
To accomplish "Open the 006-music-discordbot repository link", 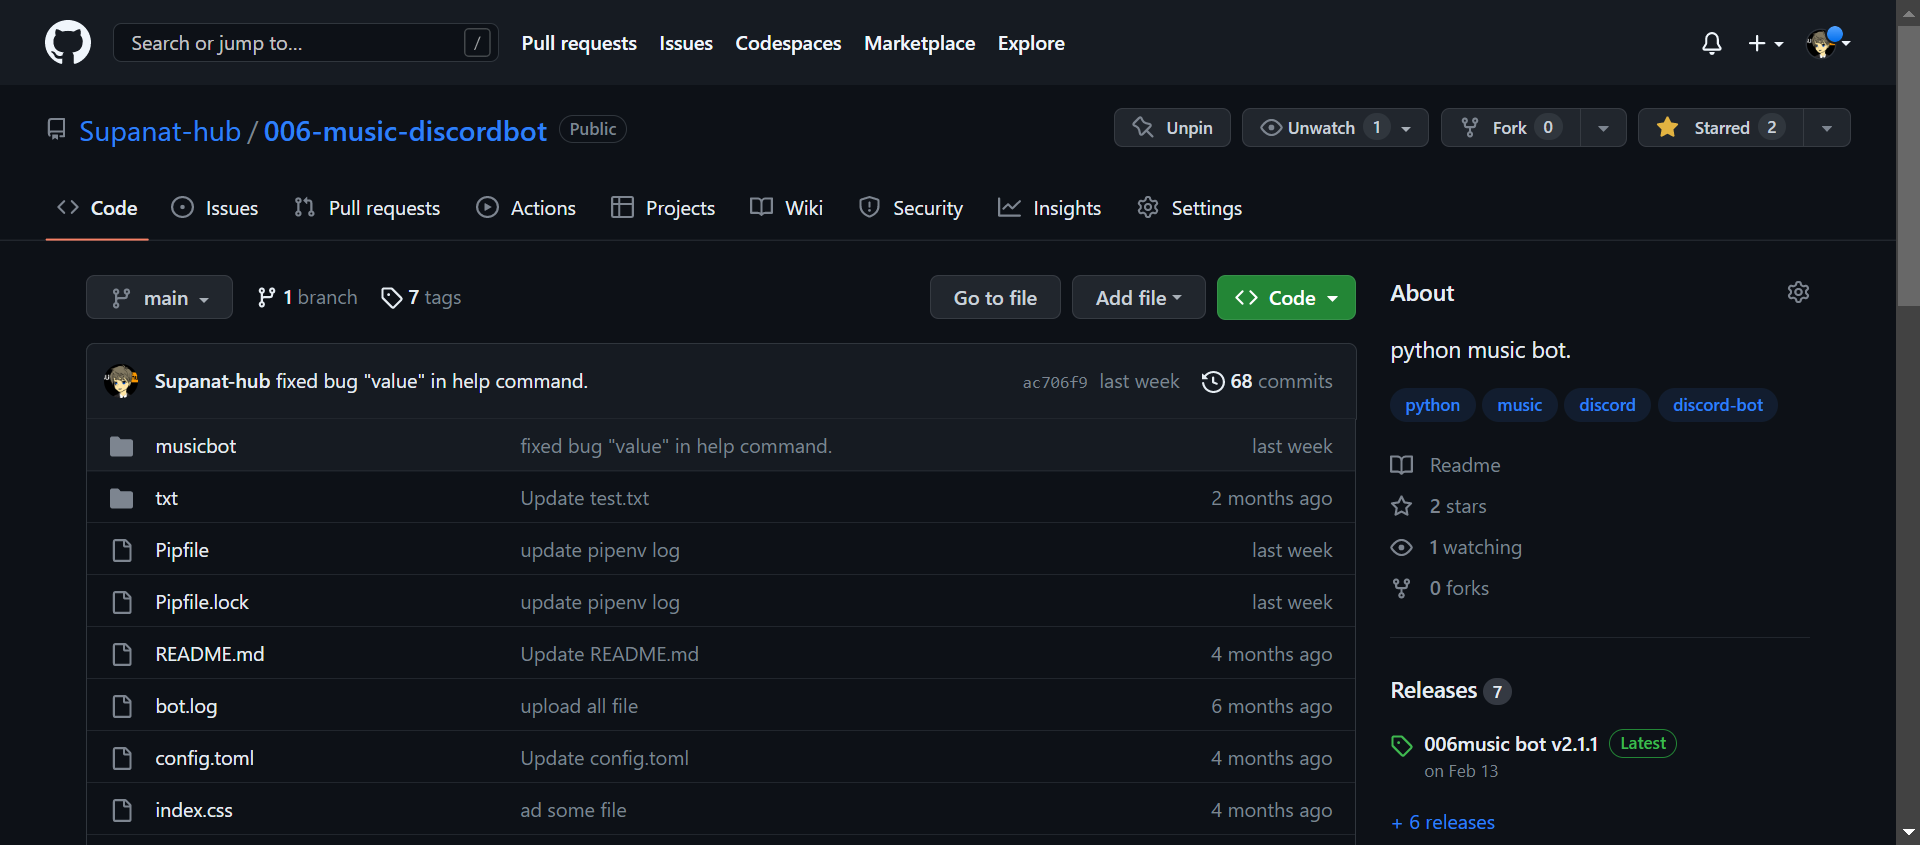I will tap(405, 131).
